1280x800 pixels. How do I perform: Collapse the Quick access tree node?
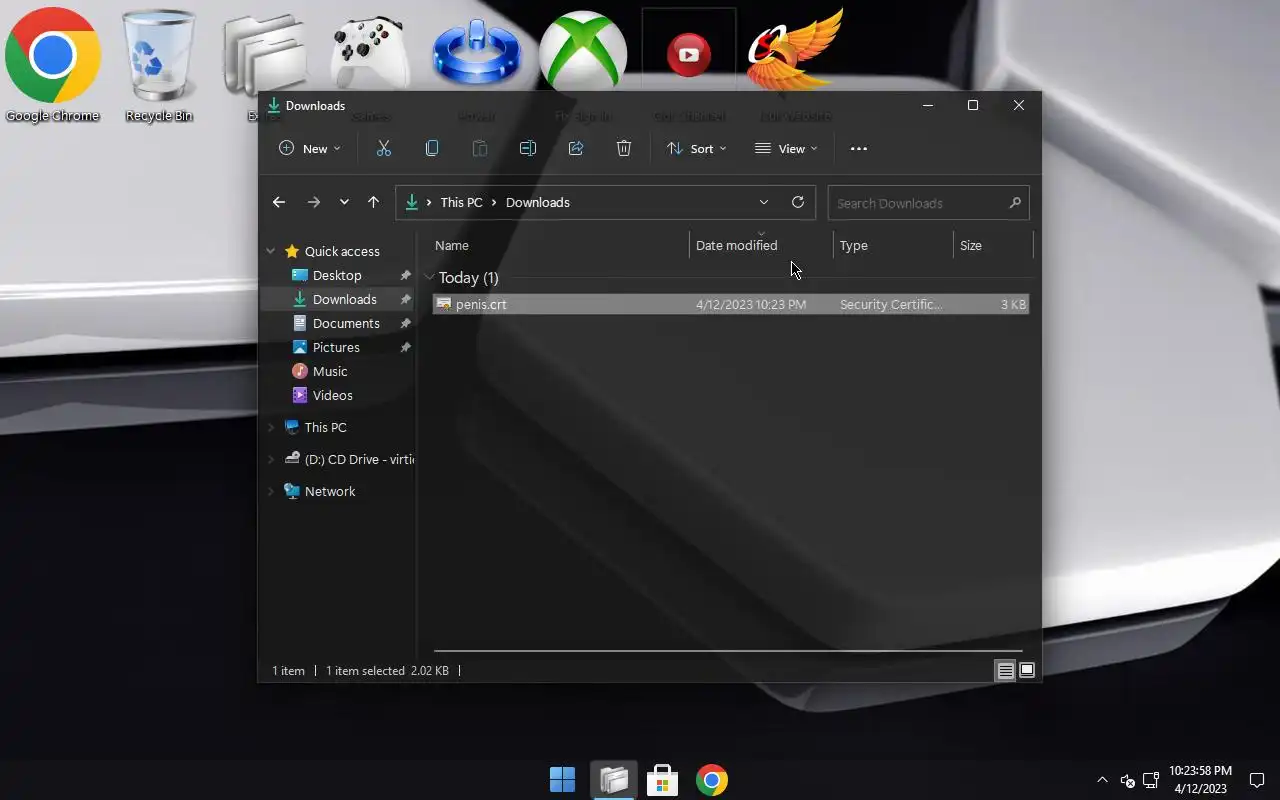point(270,251)
